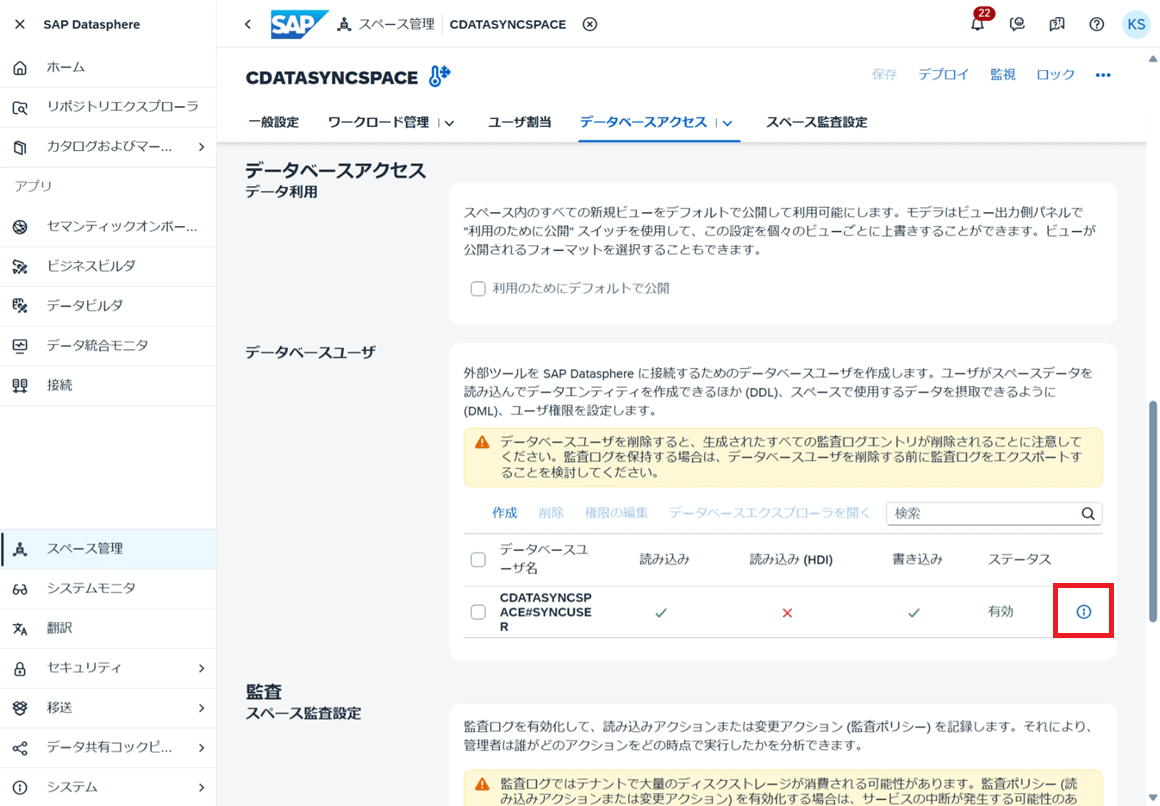The width and height of the screenshot is (1160, 806).
Task: Open the データビルダ icon
Action: (x=20, y=306)
